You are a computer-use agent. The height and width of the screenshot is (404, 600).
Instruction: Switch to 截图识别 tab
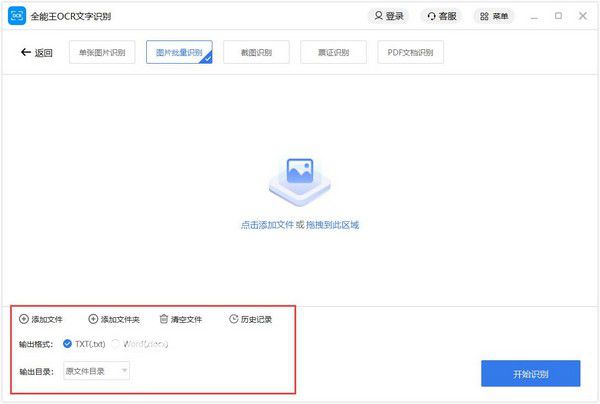256,52
